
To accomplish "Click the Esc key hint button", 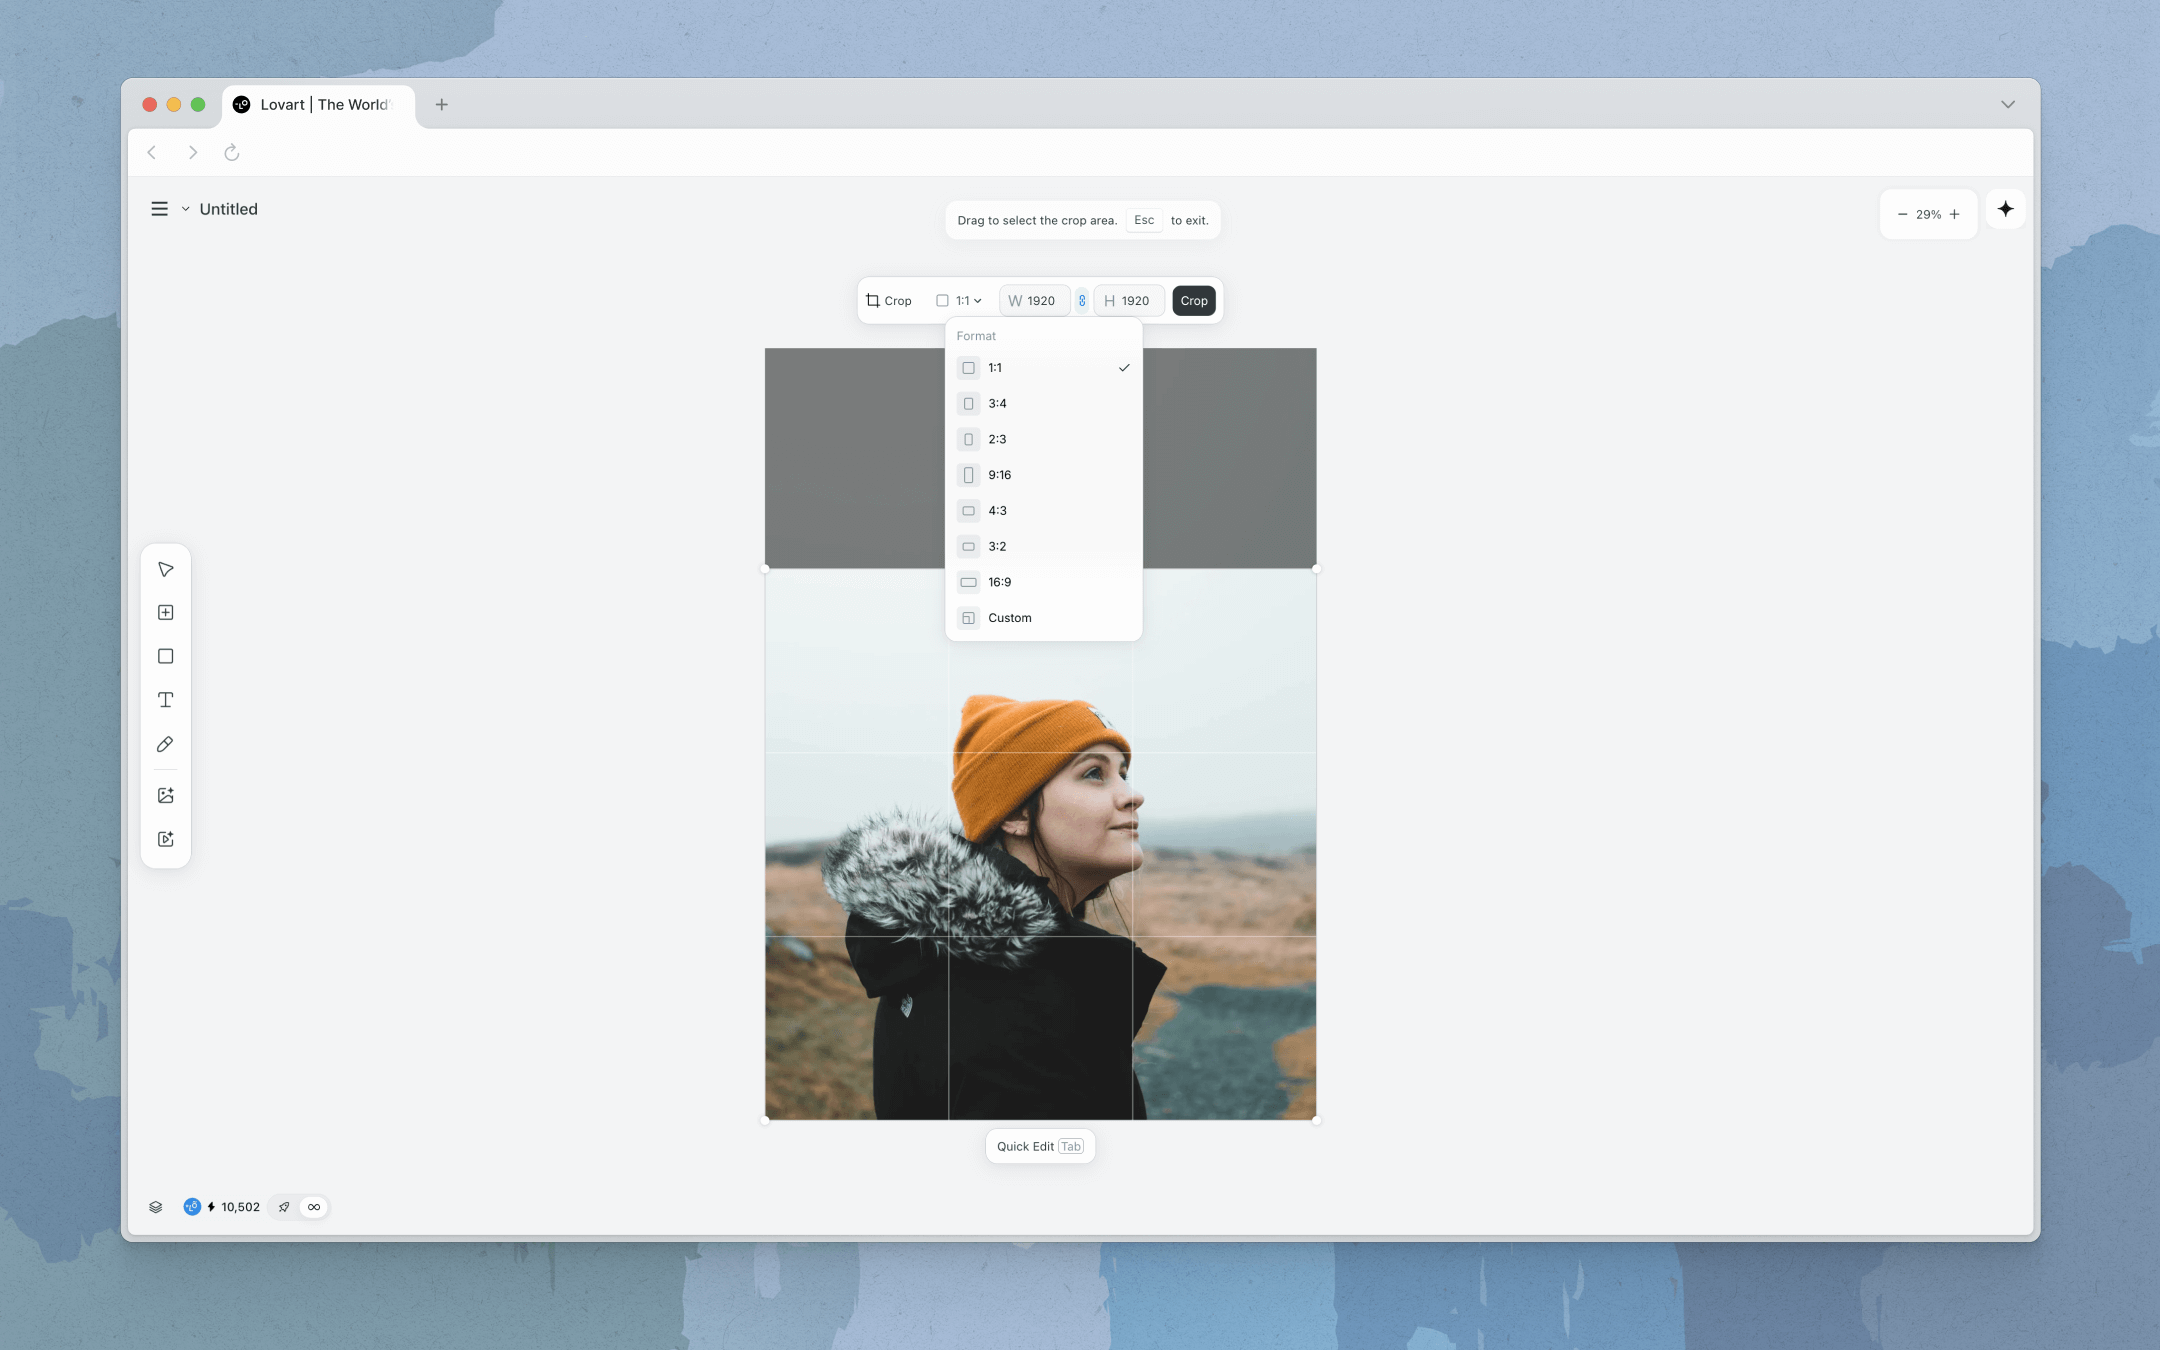I will click(1144, 220).
